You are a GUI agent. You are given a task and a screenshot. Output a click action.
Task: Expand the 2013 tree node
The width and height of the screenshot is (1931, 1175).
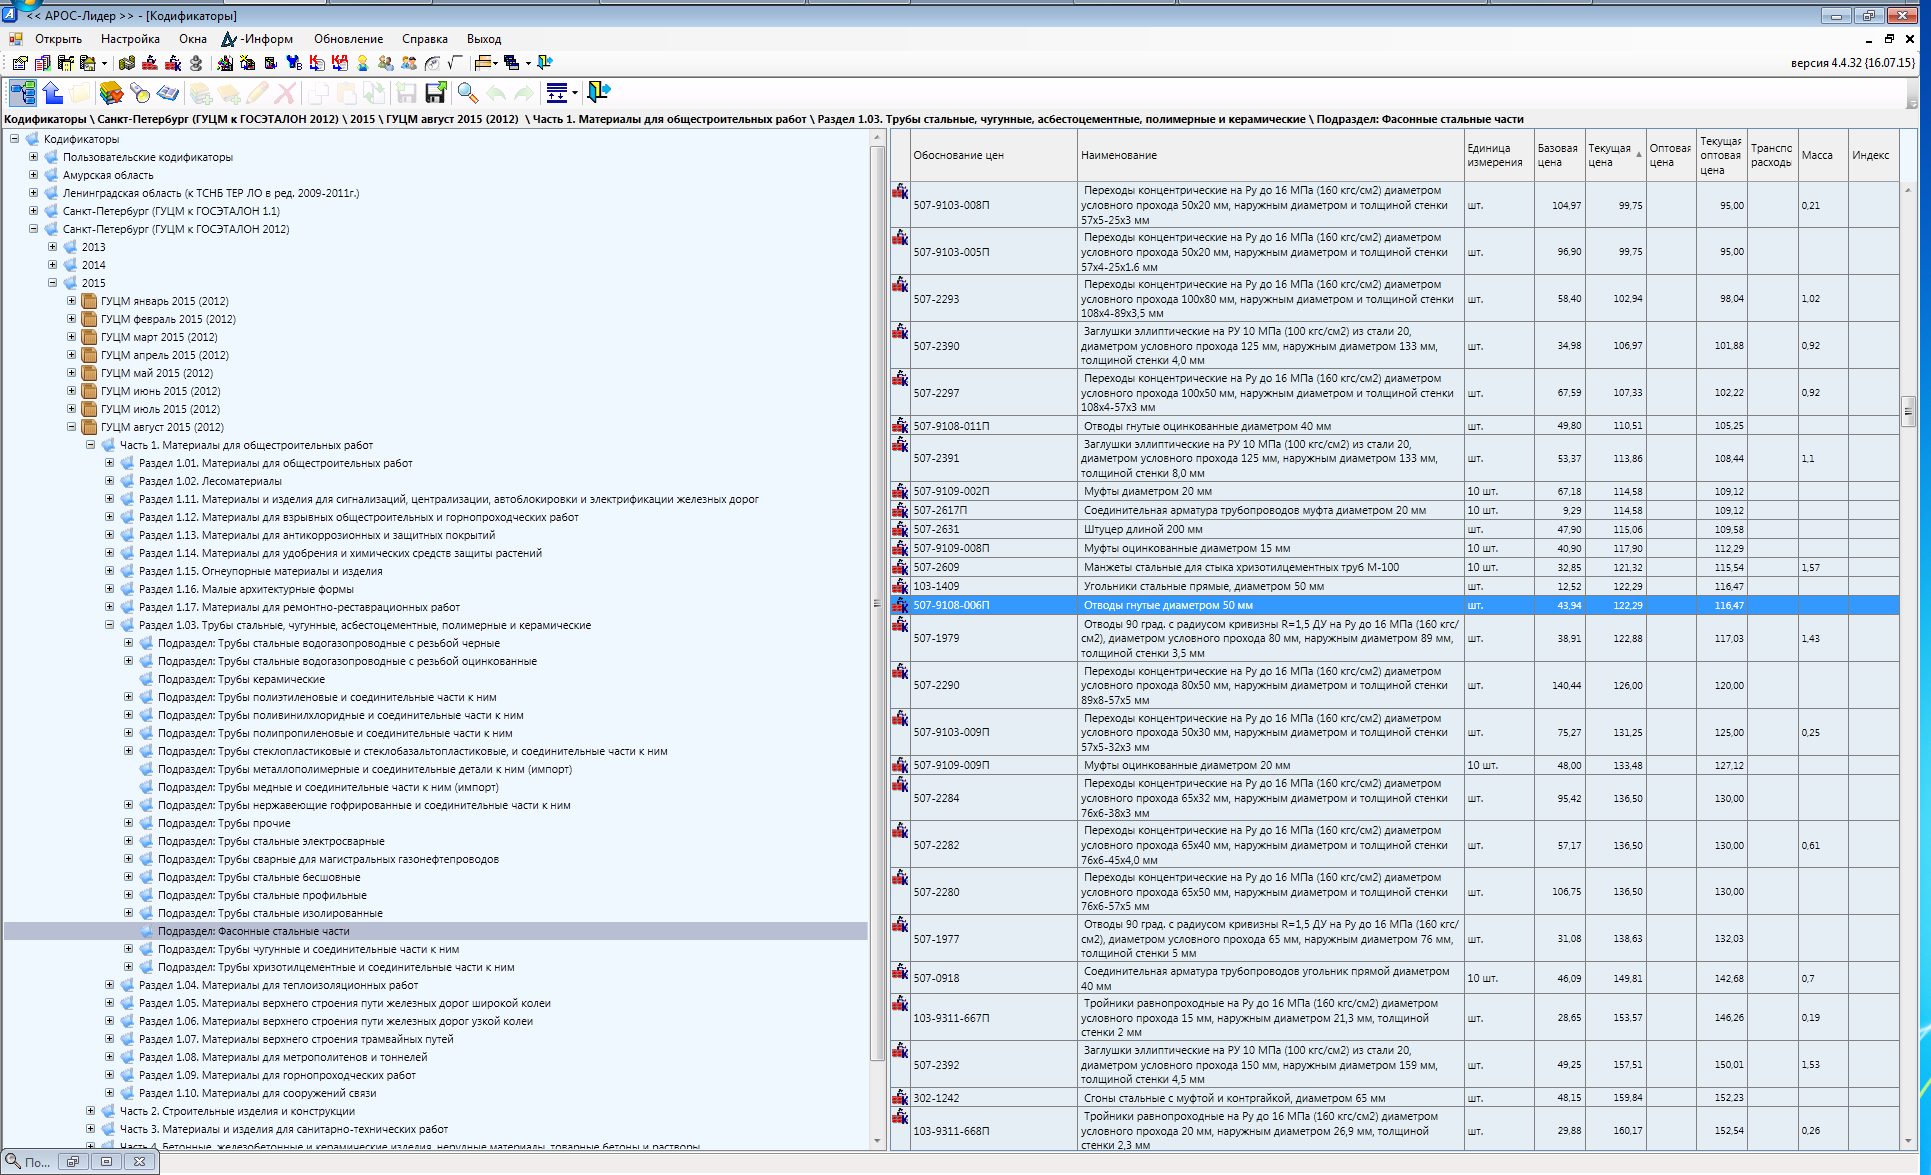click(x=52, y=247)
